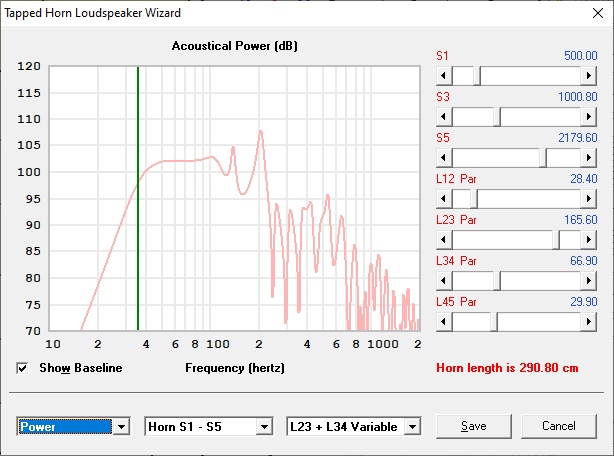Increase L45 Par with right arrow
This screenshot has height=456, width=614.
588,322
